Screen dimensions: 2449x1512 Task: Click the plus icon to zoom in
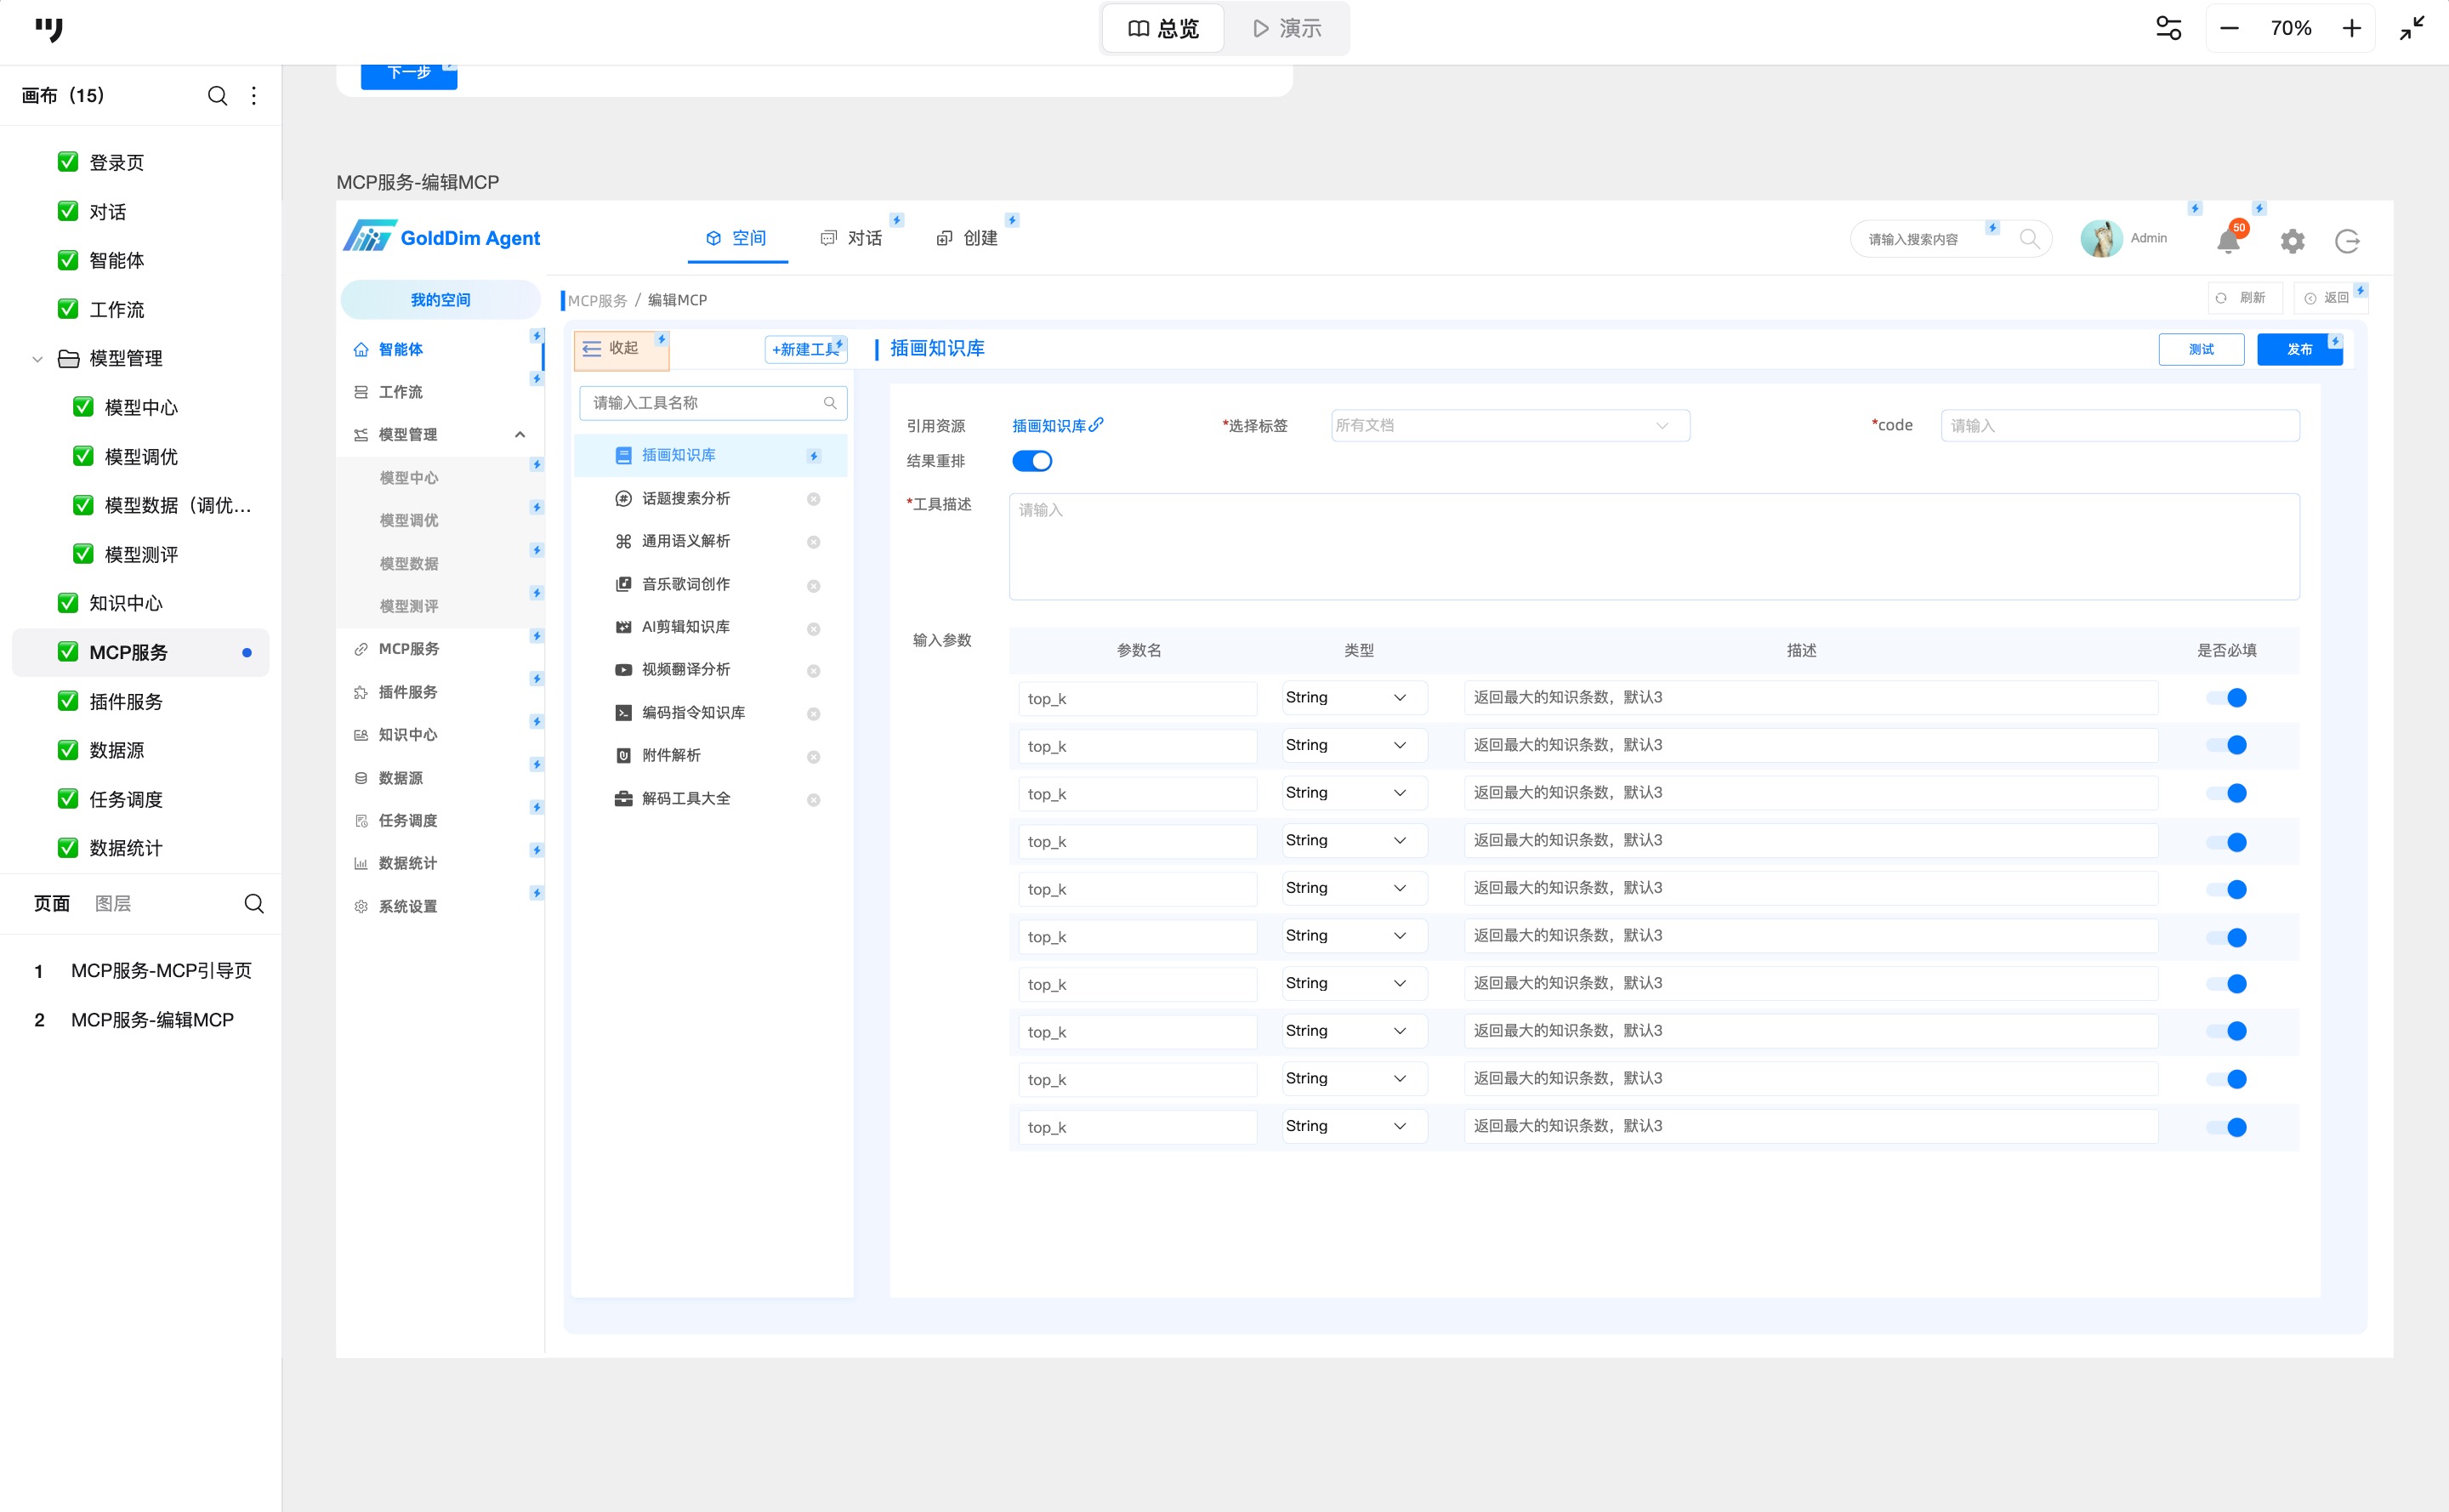2351,28
